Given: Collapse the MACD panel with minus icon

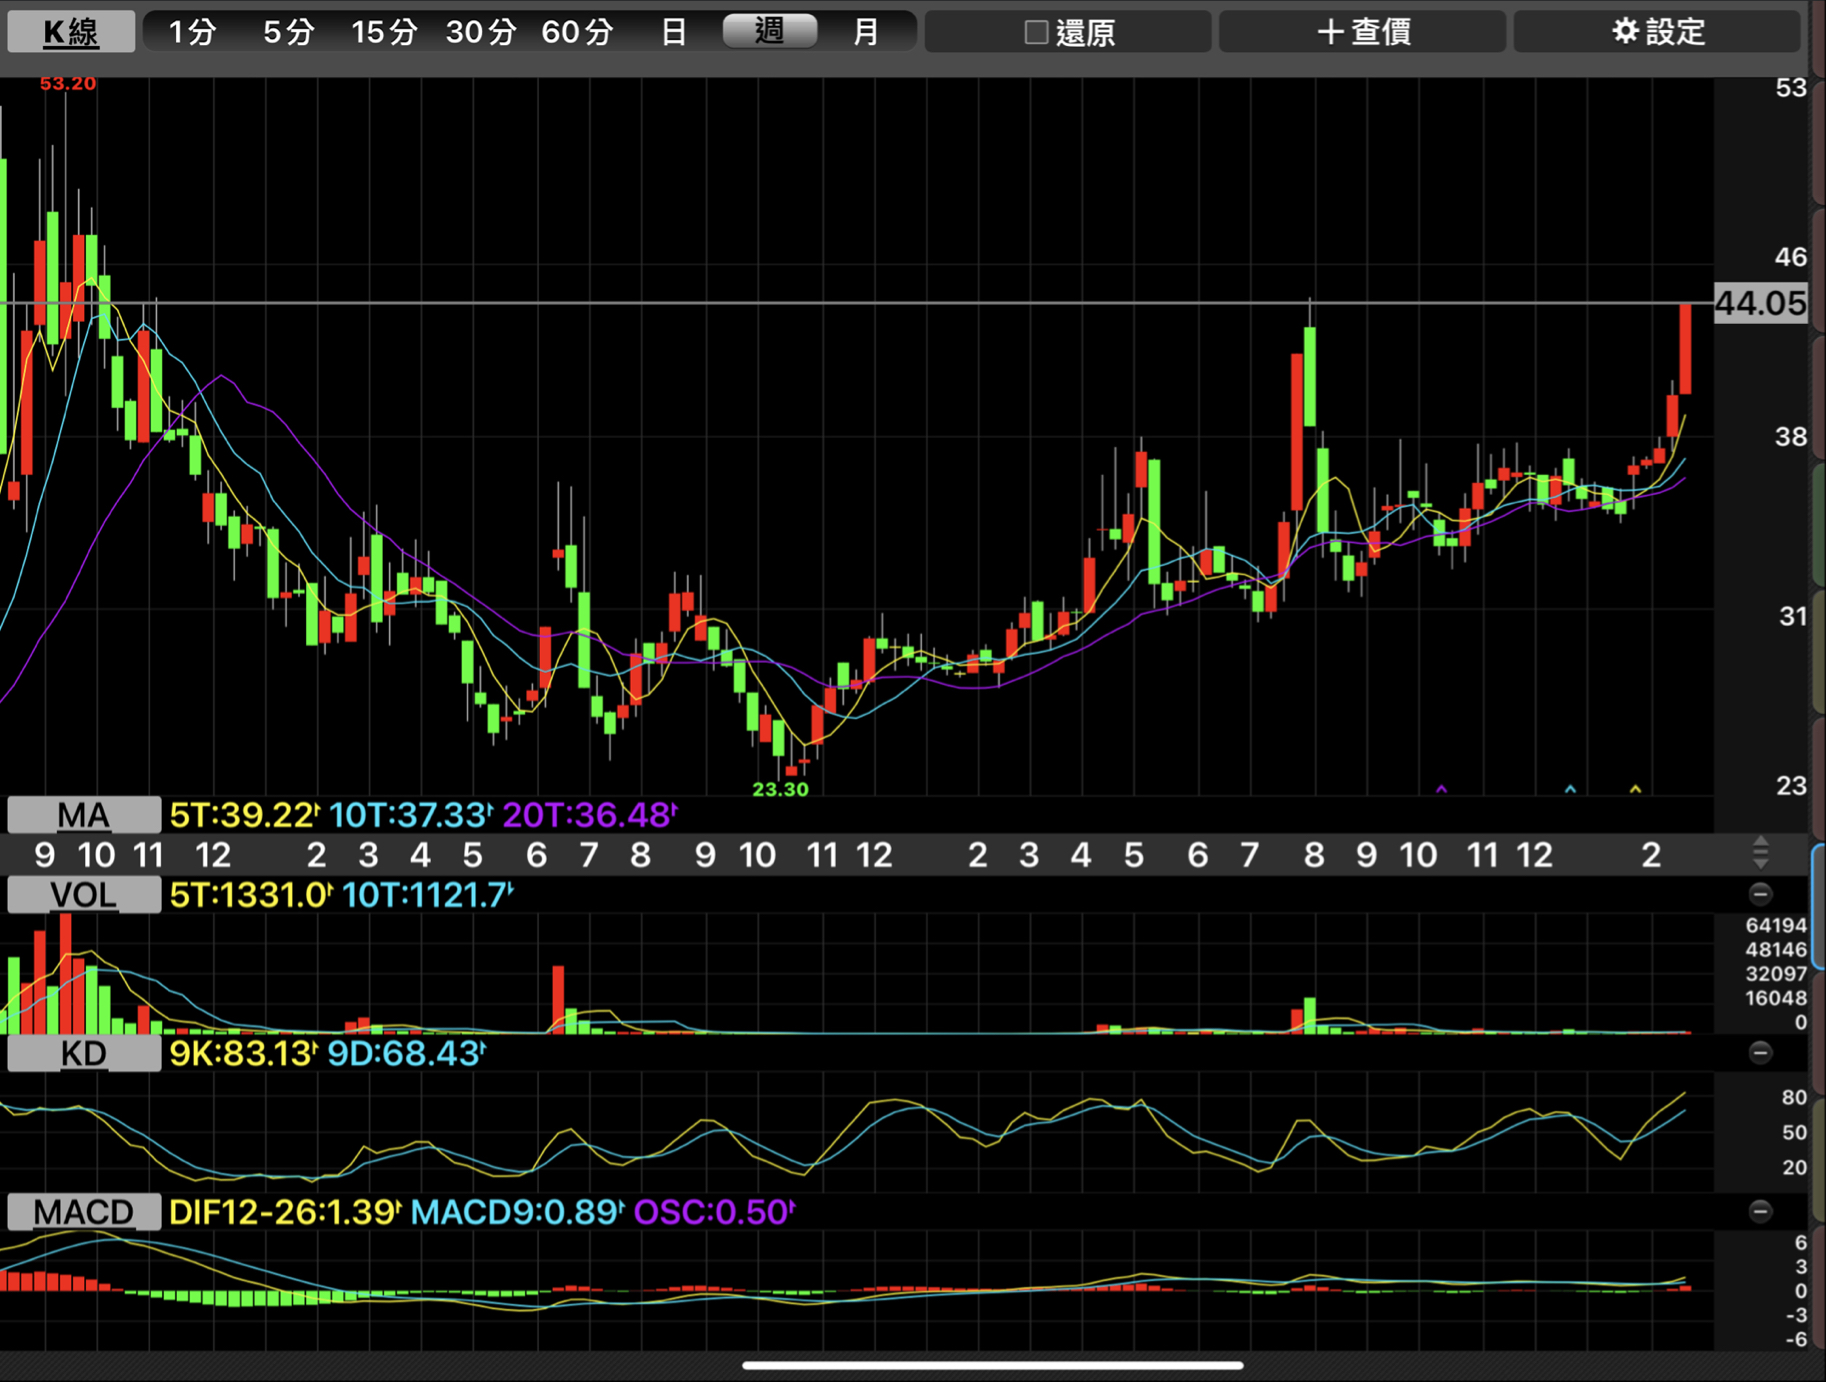Looking at the screenshot, I should (1760, 1212).
